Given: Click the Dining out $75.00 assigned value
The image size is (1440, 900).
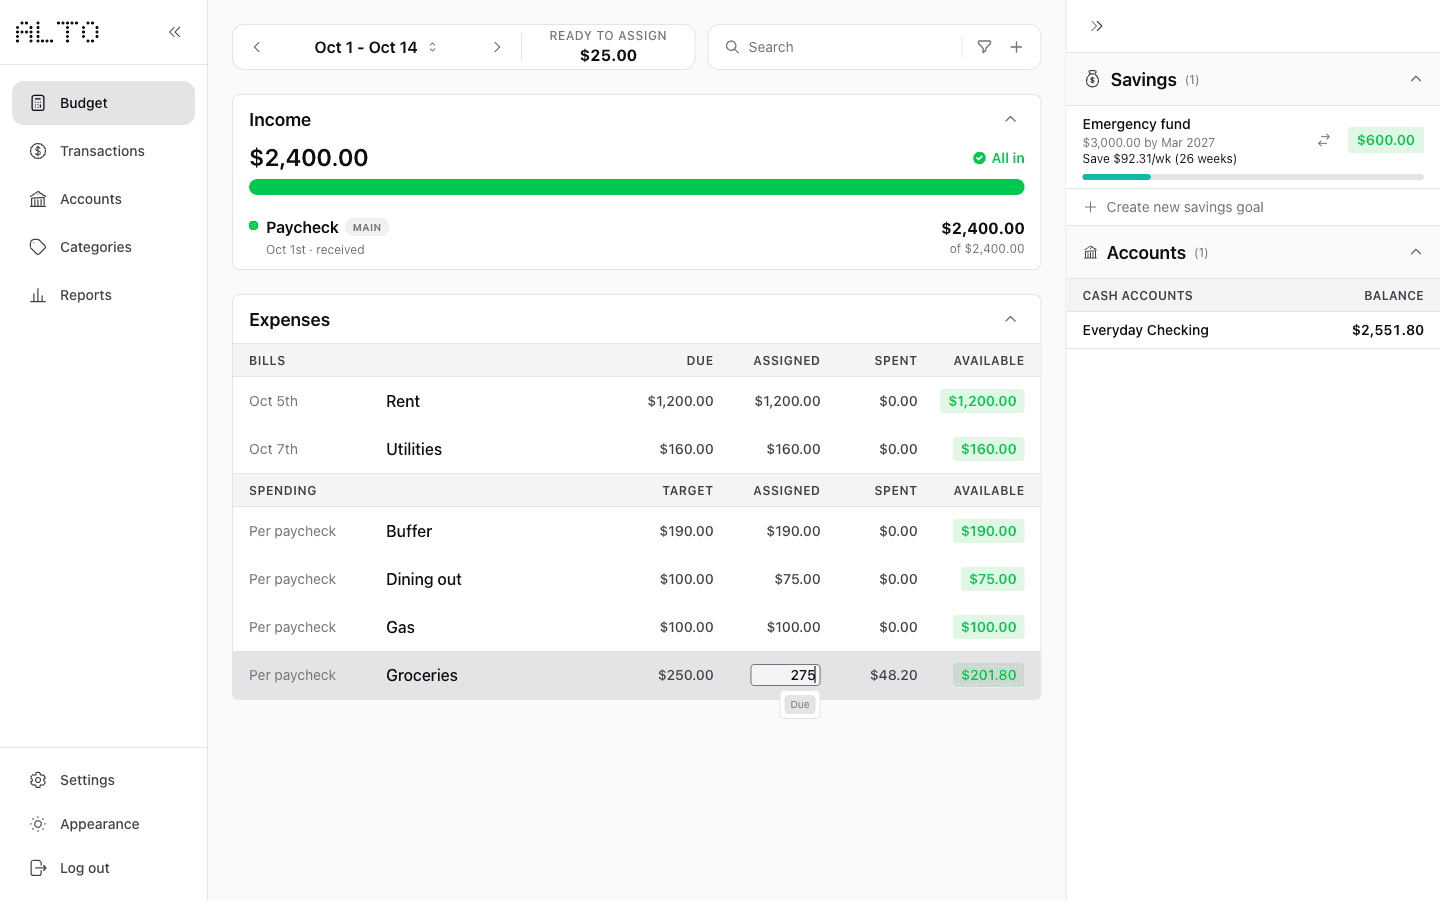Looking at the screenshot, I should click(x=797, y=579).
